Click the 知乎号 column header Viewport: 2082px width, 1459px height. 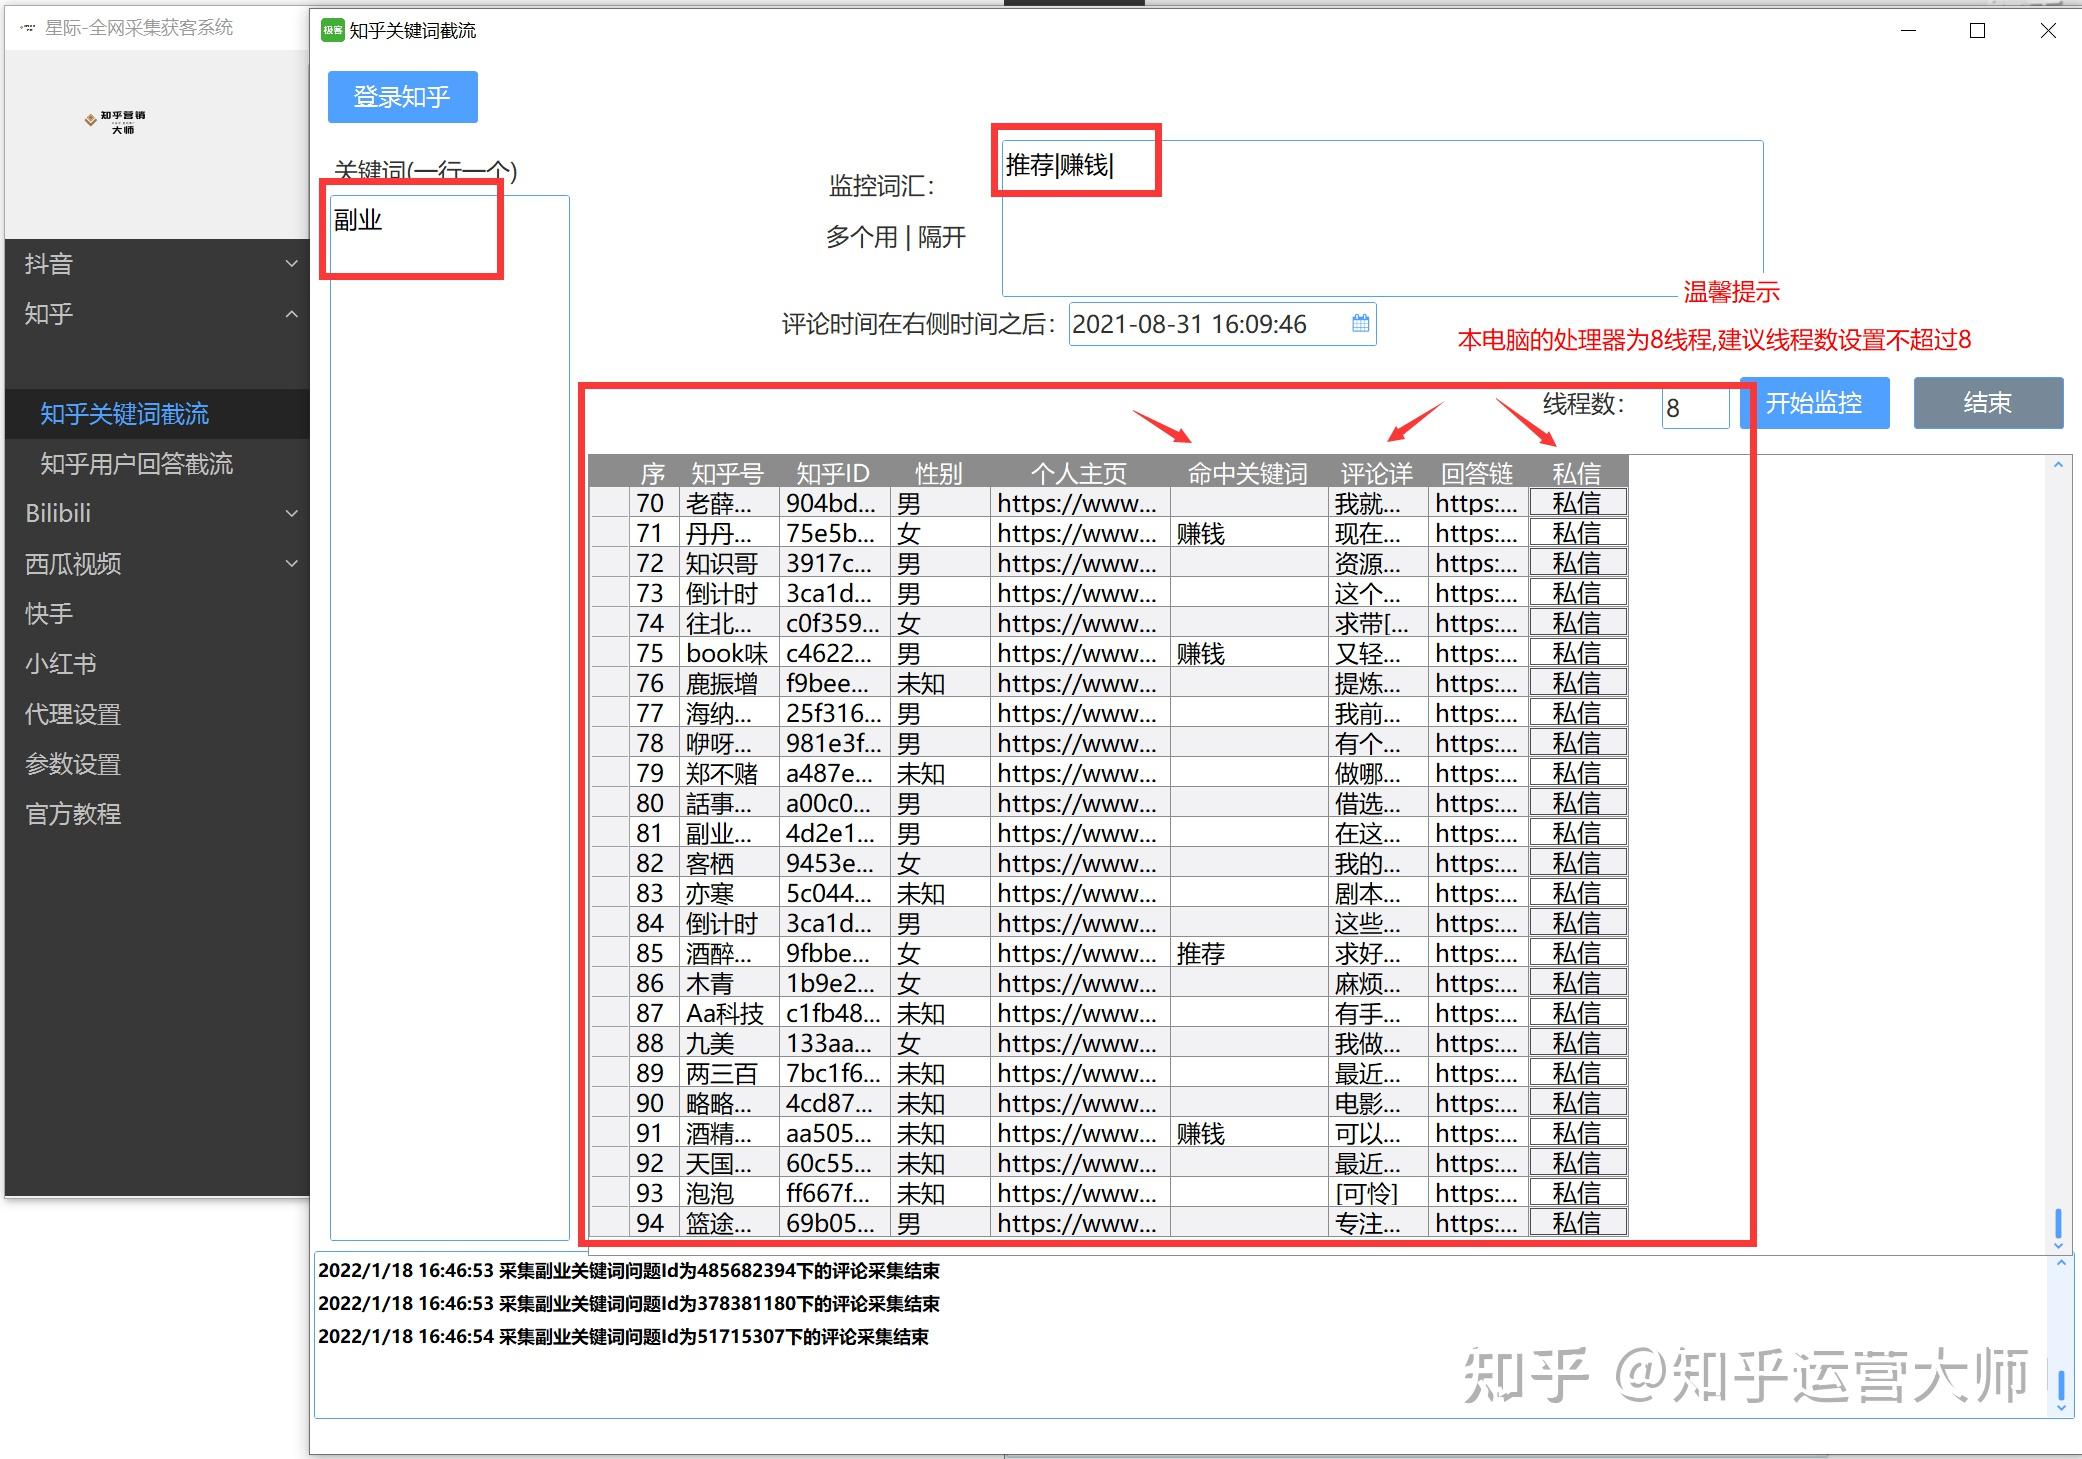coord(727,473)
